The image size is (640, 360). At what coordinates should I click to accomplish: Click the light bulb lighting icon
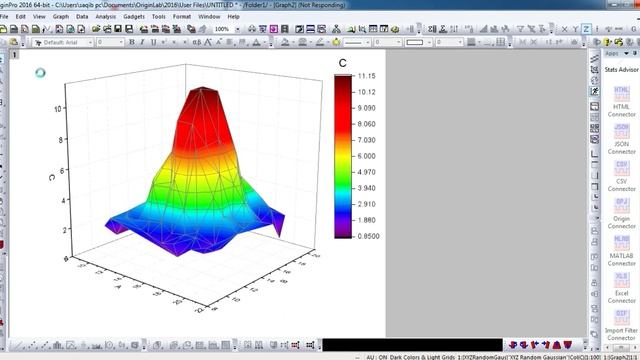[336, 42]
